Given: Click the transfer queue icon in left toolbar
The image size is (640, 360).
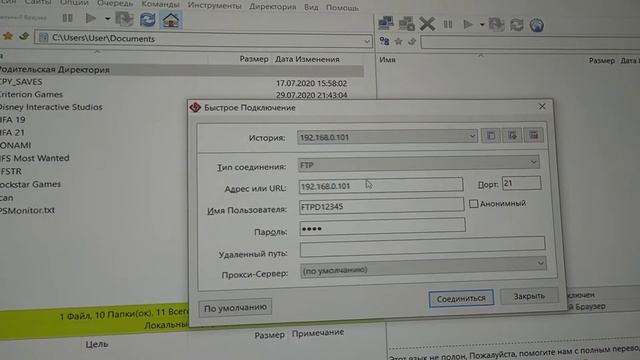Looking at the screenshot, I should click(124, 19).
